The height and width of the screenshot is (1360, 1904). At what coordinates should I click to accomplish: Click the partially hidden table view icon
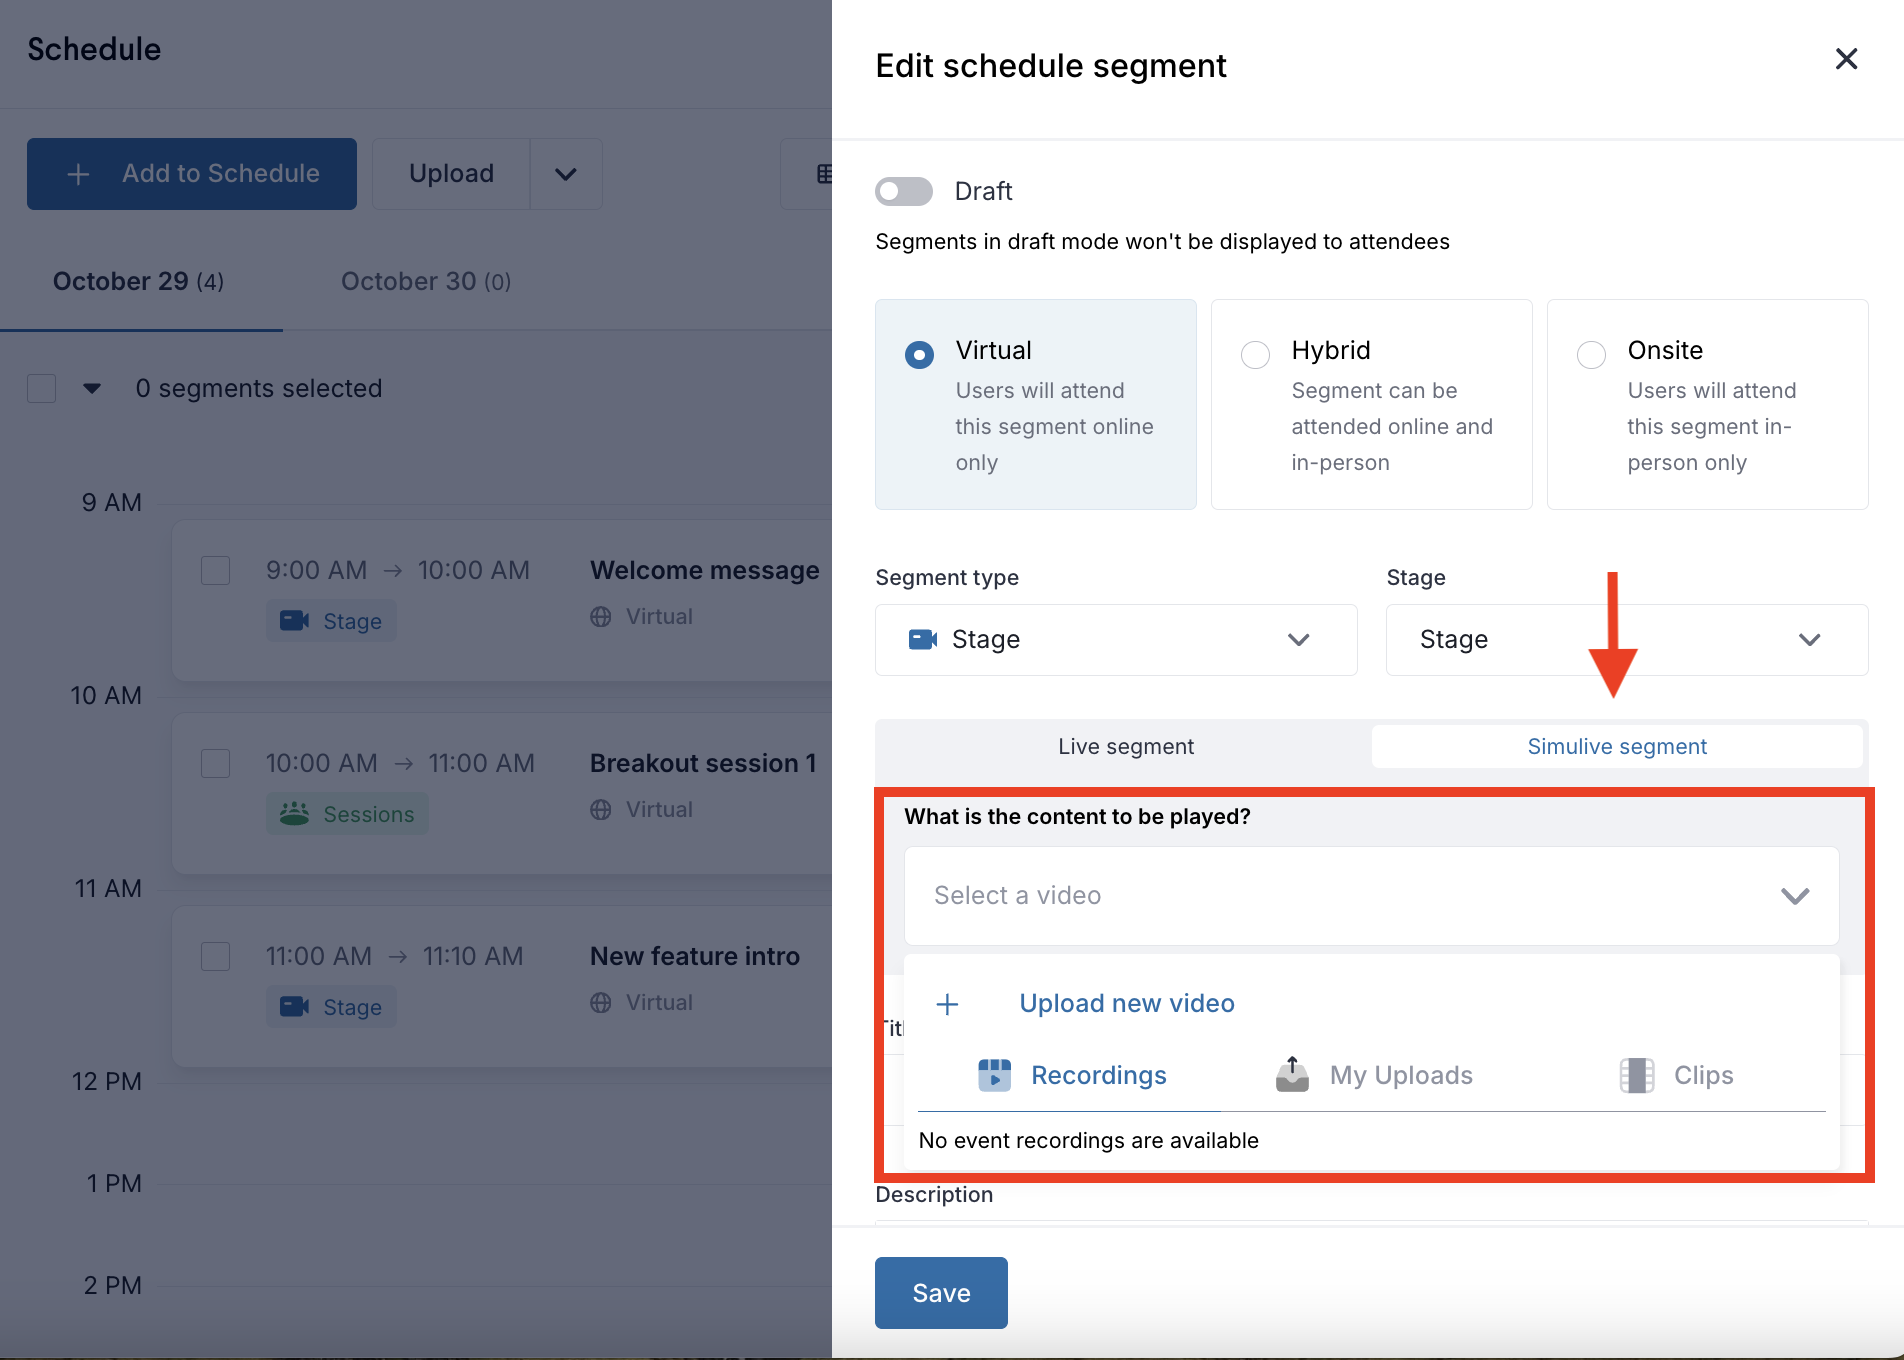pyautogui.click(x=823, y=174)
